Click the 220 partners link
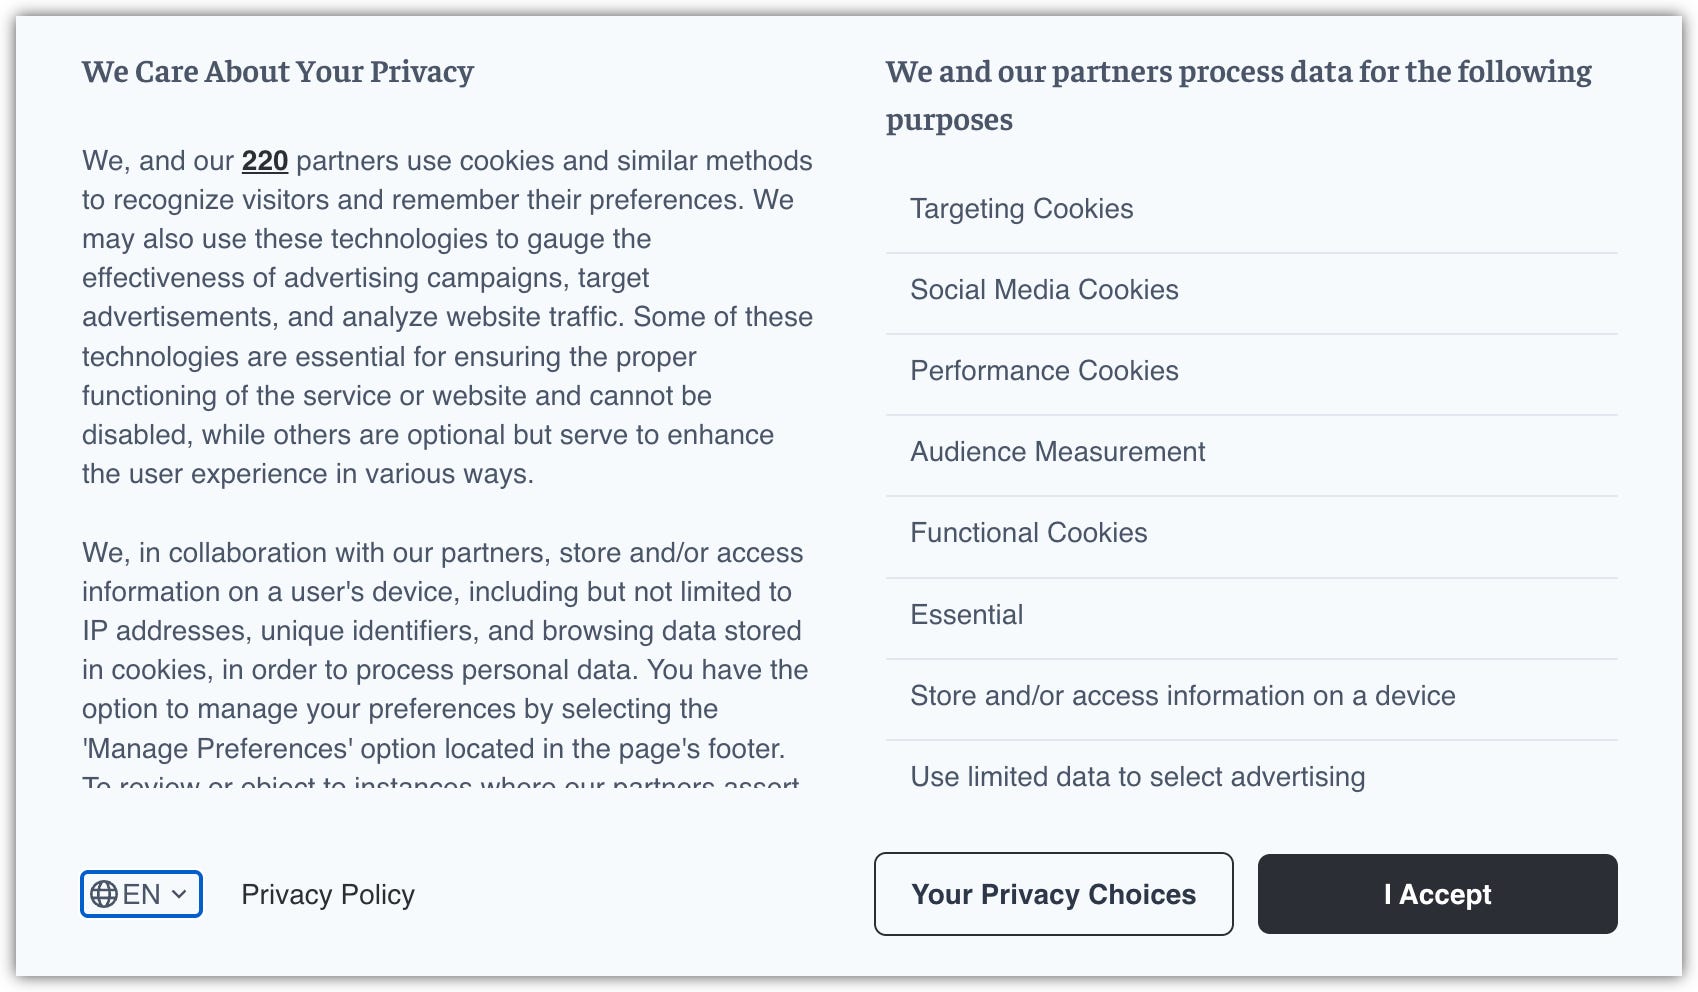Screen dimensions: 1698x992 (264, 161)
